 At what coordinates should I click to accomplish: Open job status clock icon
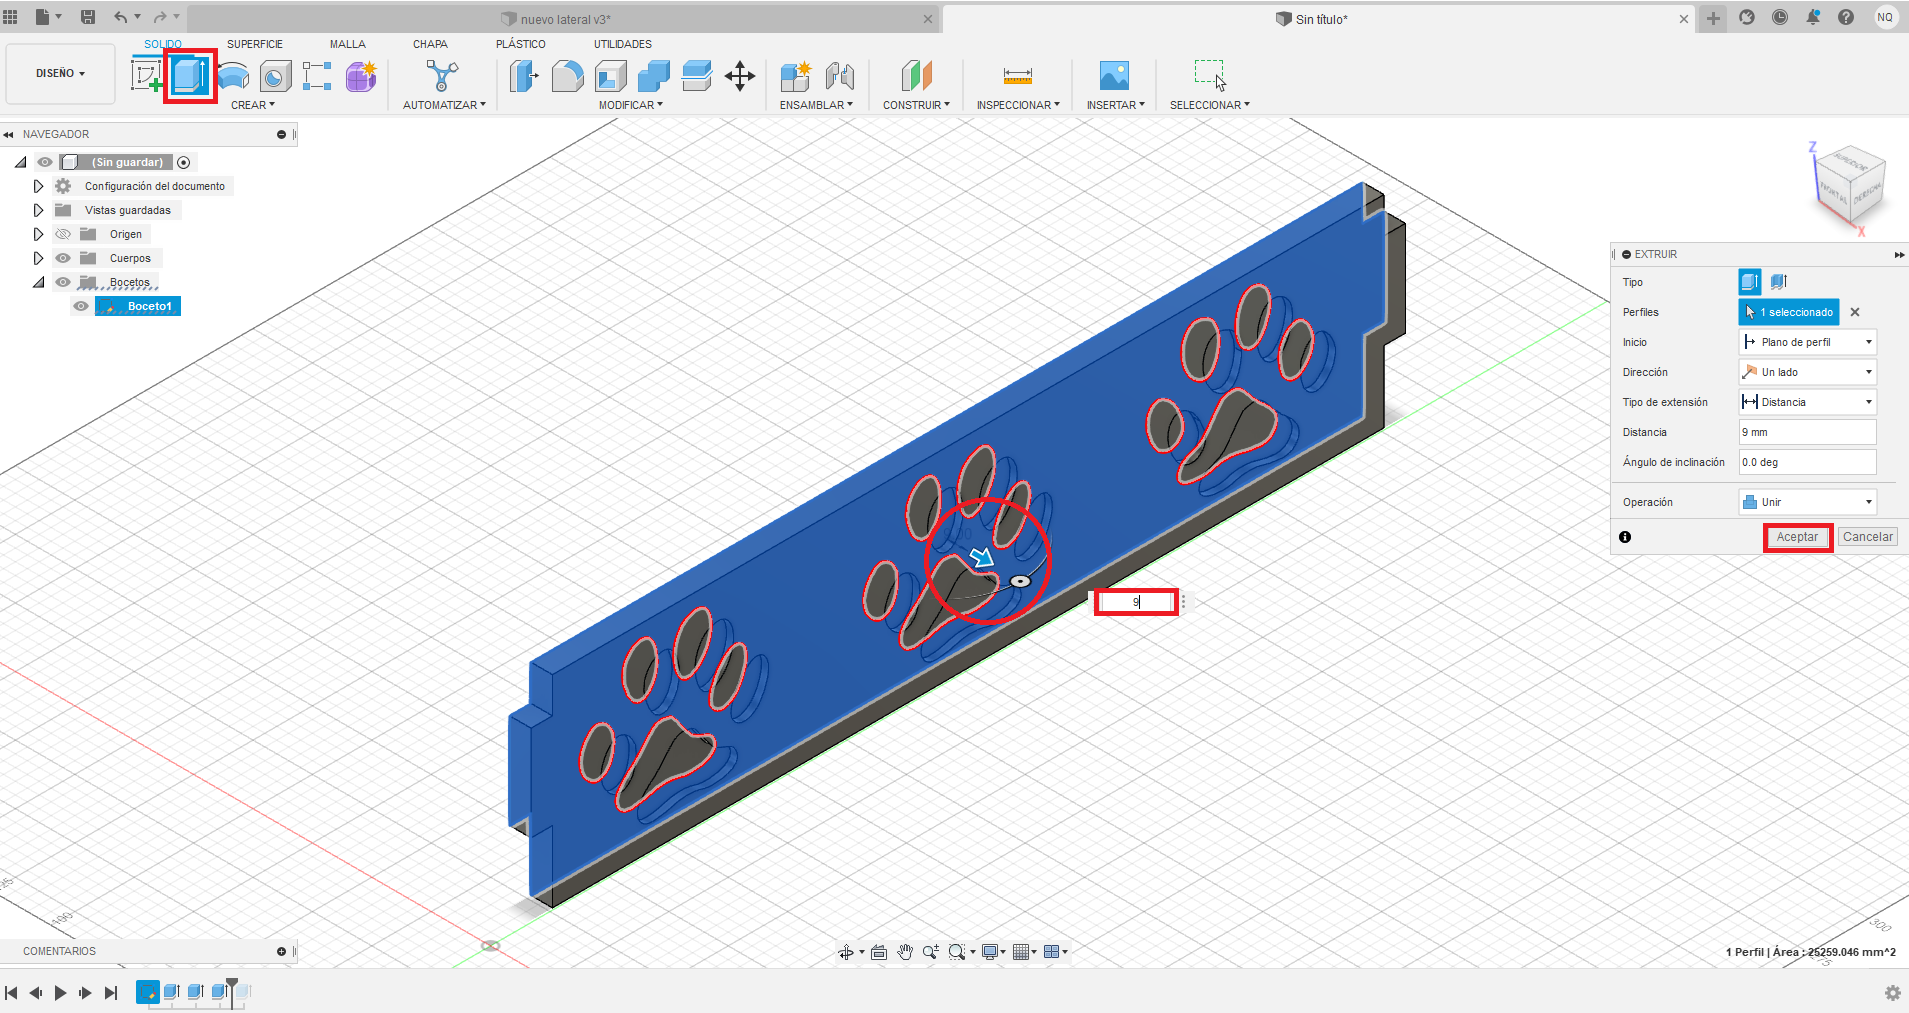pos(1780,17)
